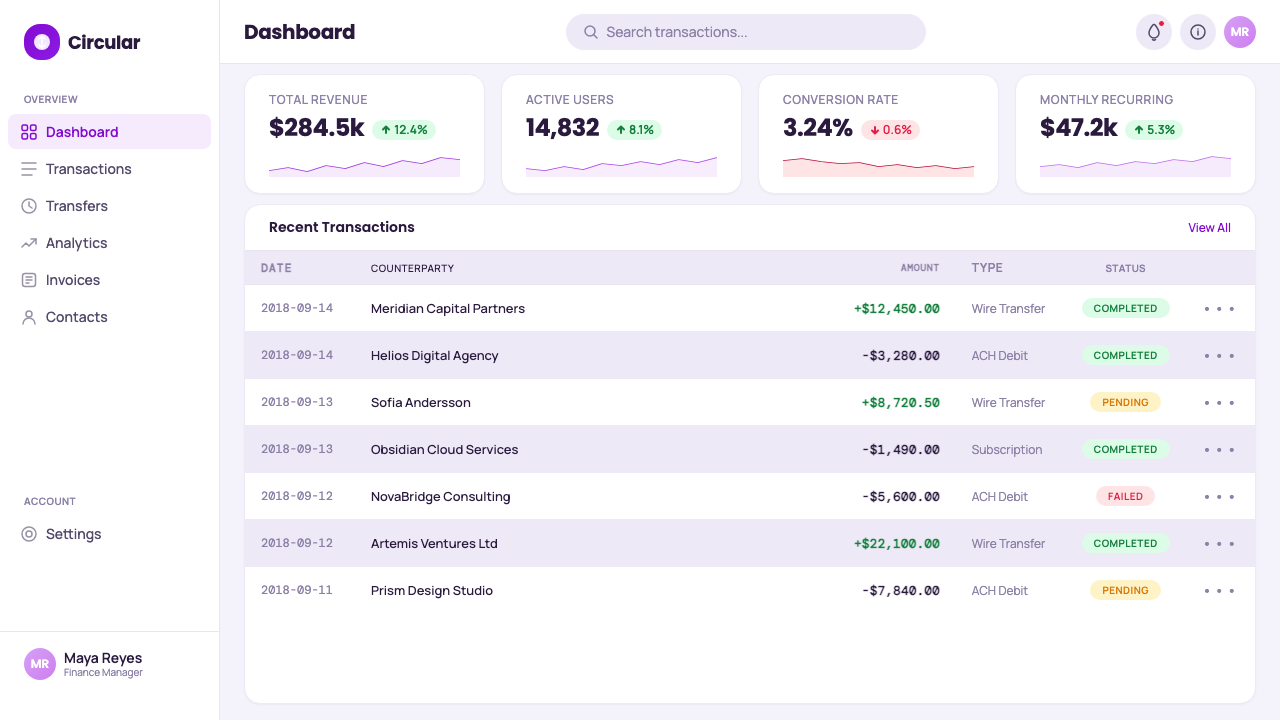Screen dimensions: 1280x720
Task: Click the +$22,100.00 amount
Action: (x=897, y=544)
